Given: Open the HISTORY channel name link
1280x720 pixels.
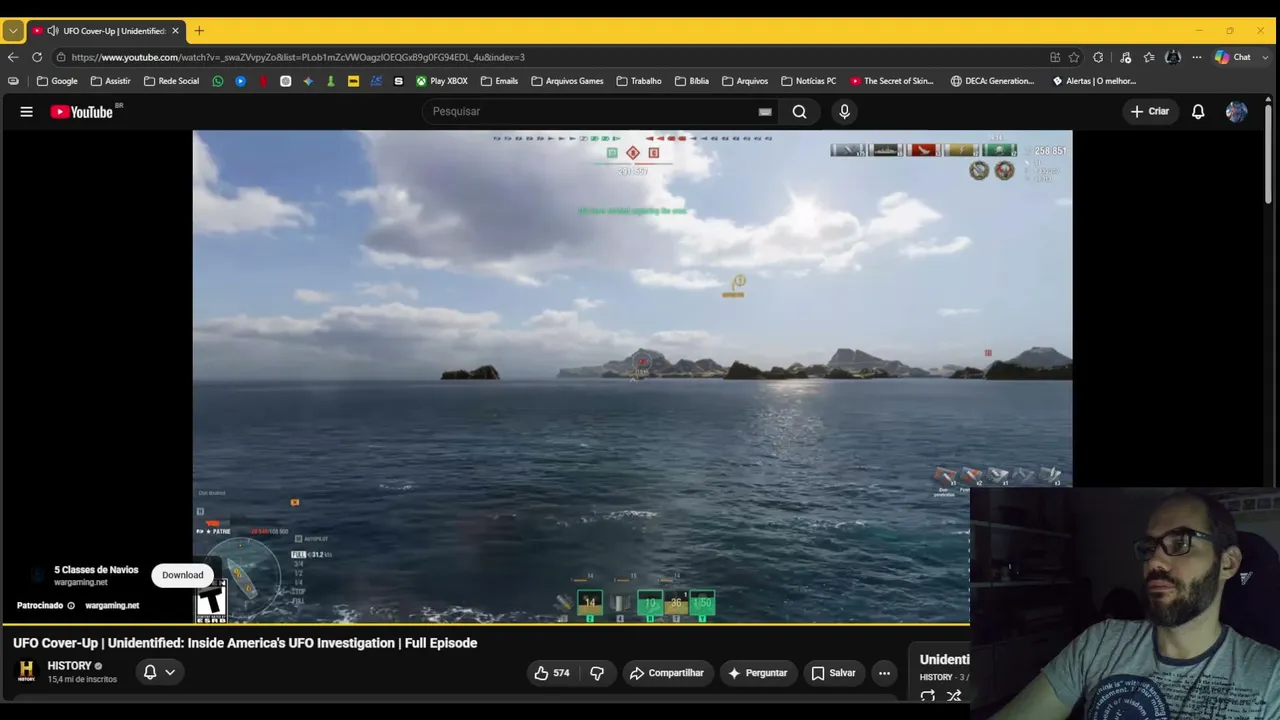Looking at the screenshot, I should tap(69, 666).
